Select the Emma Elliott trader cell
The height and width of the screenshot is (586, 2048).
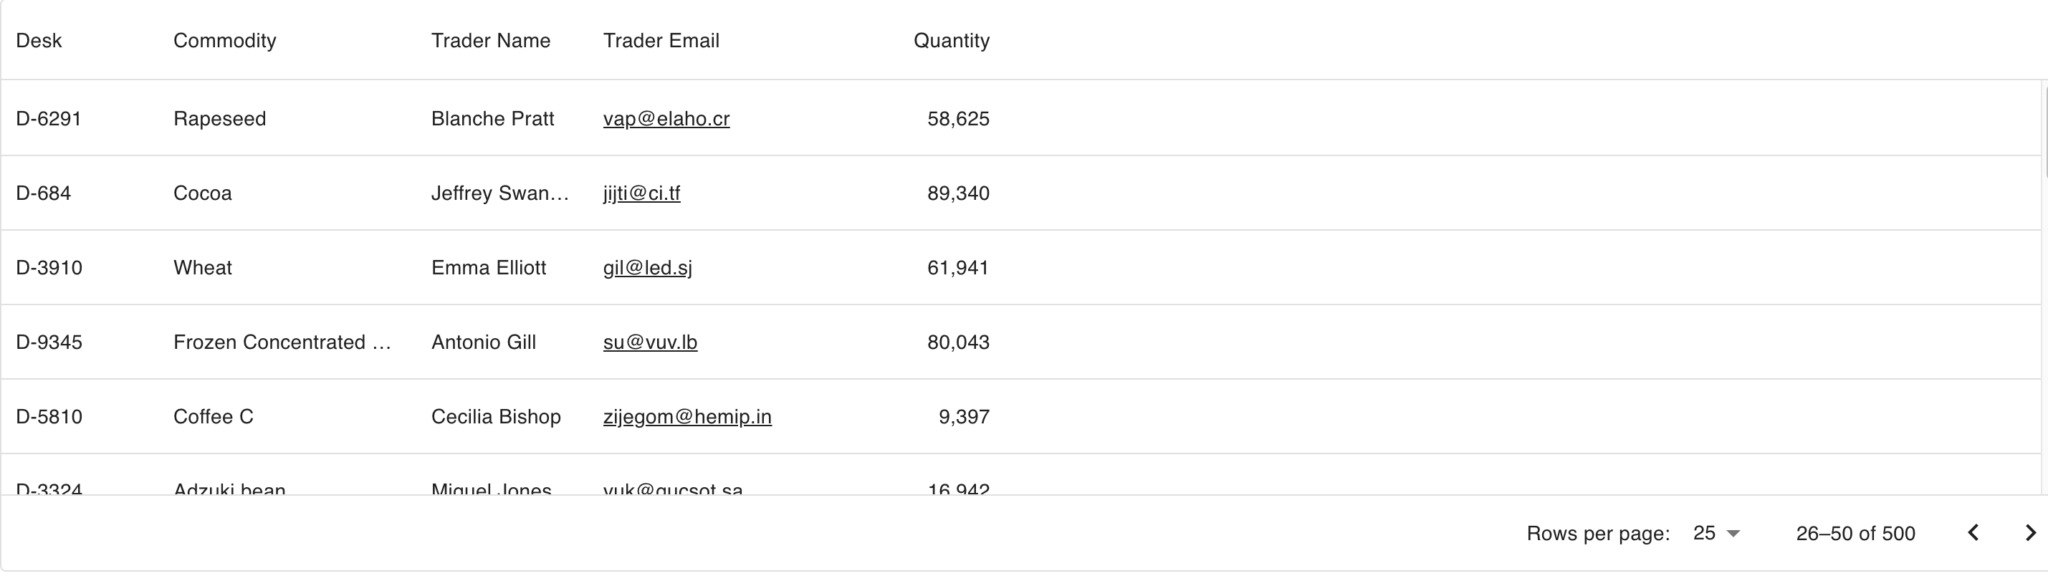pos(489,268)
